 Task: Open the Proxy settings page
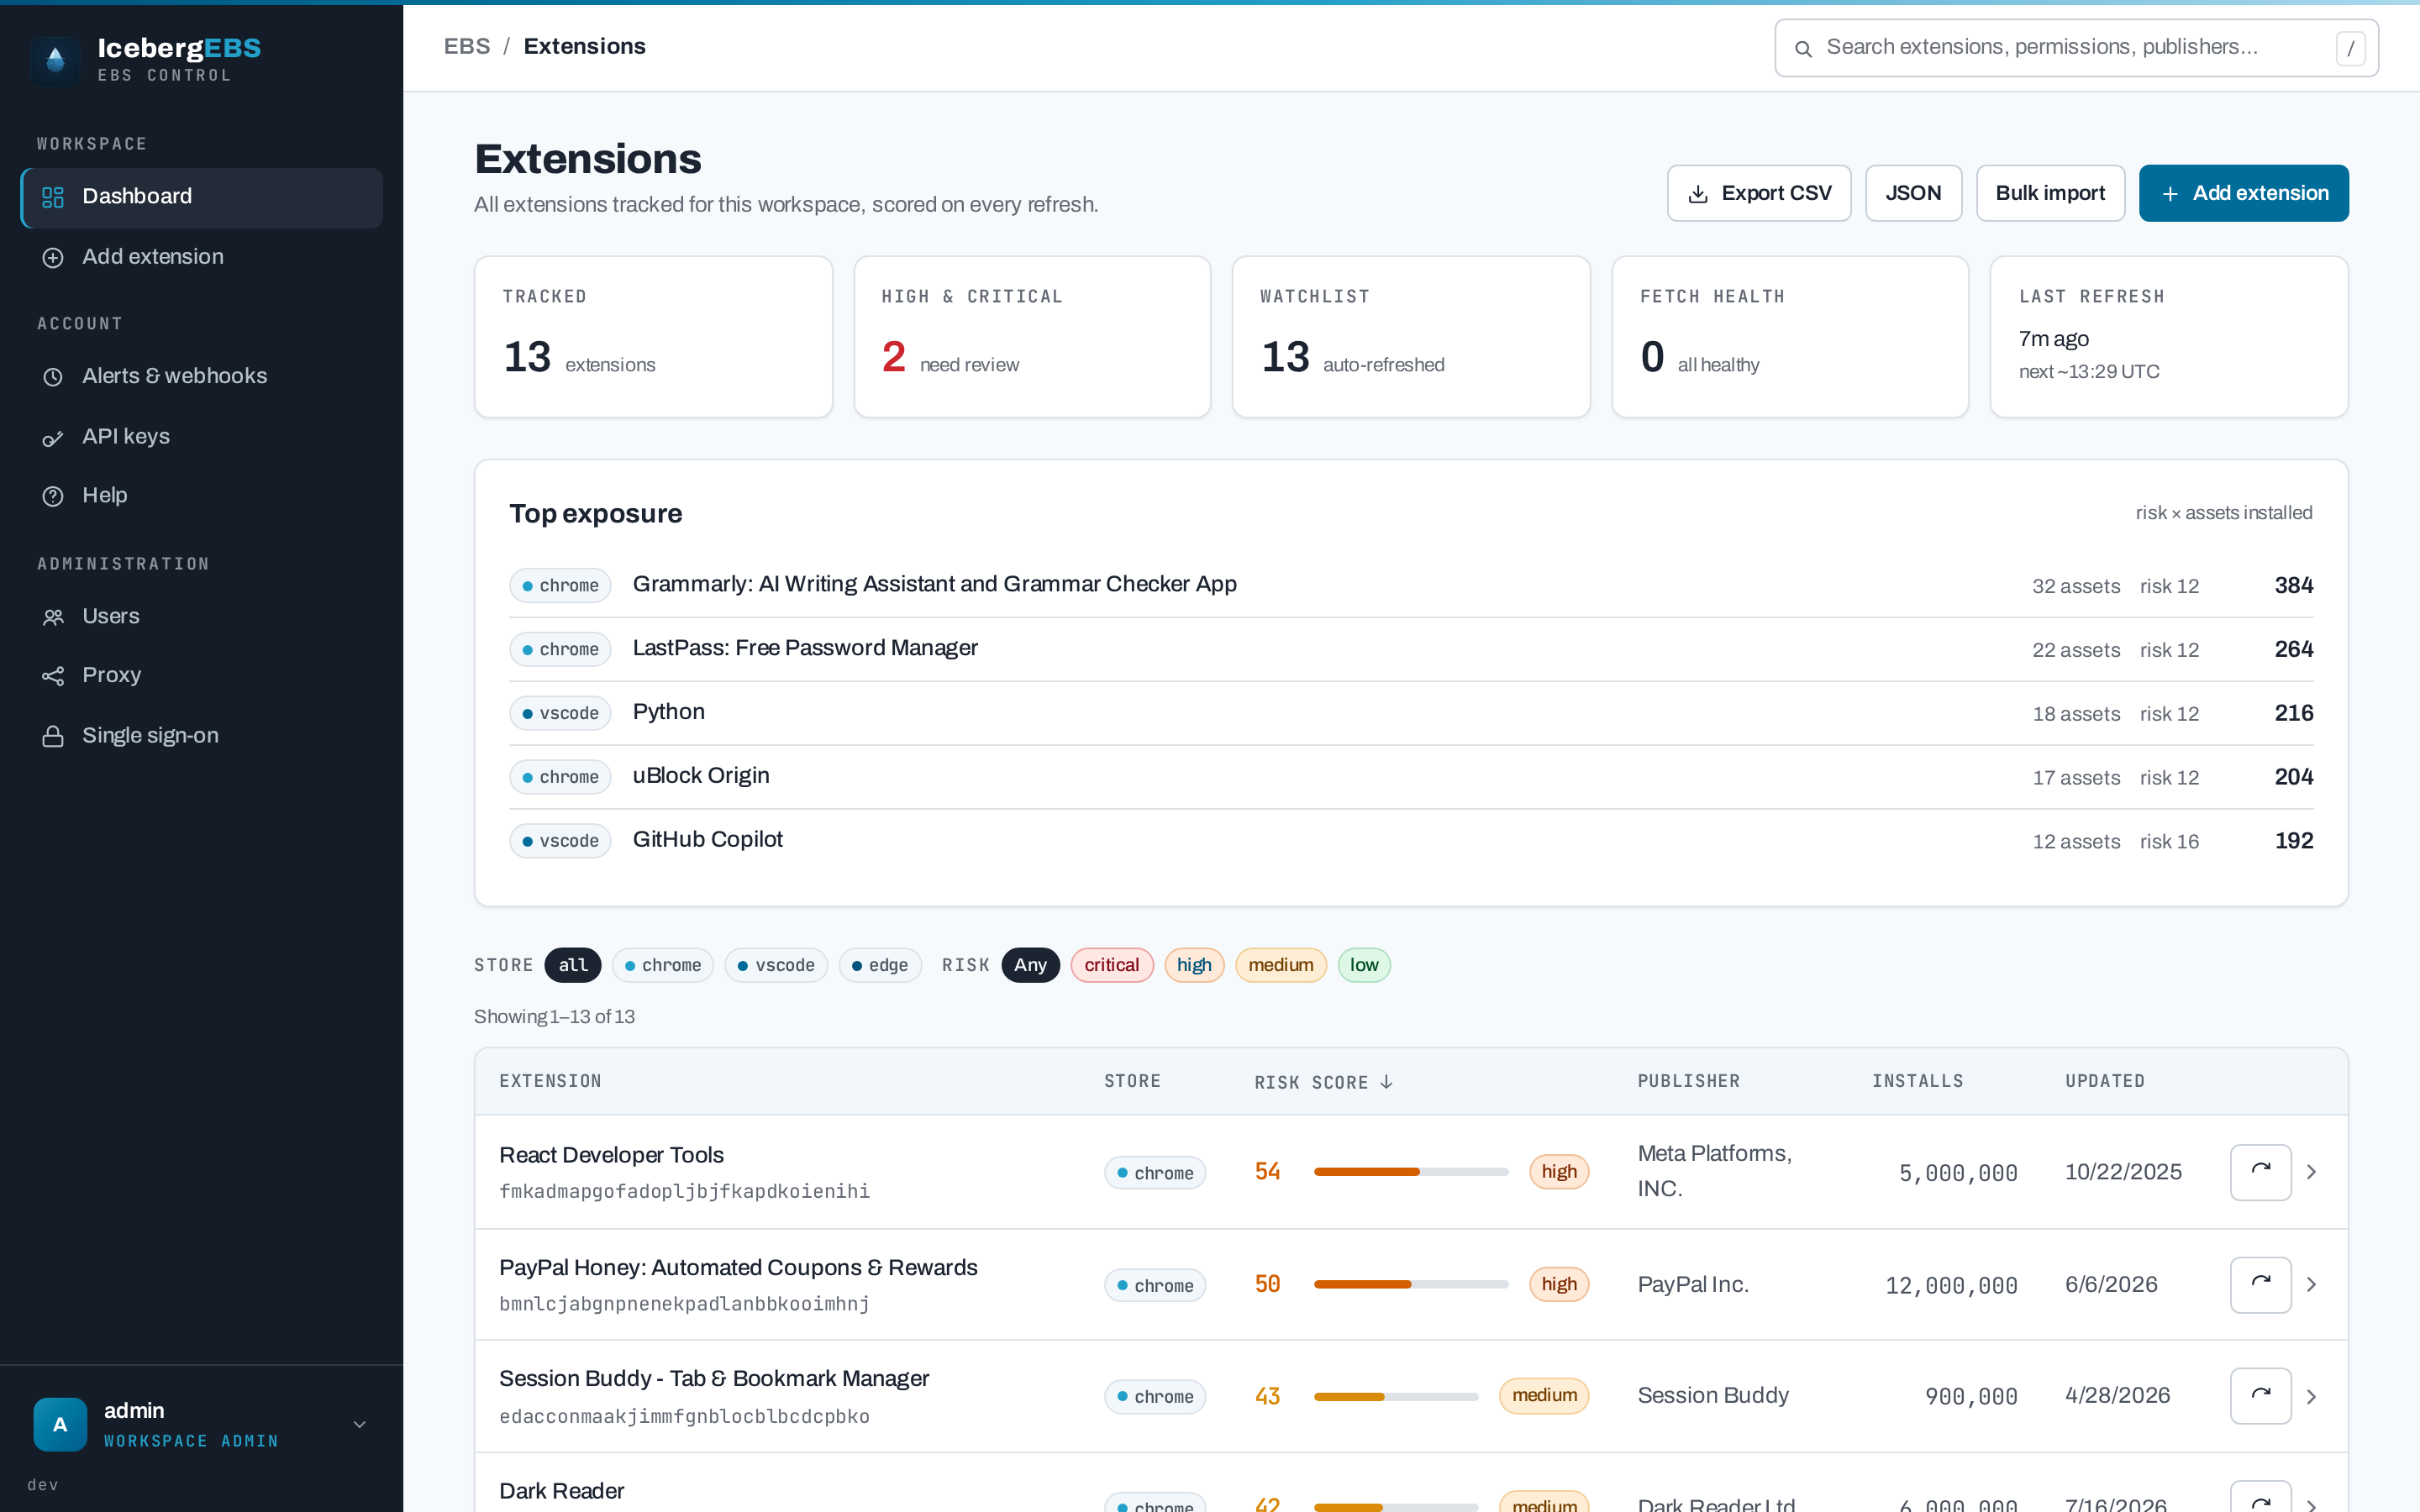pos(202,676)
